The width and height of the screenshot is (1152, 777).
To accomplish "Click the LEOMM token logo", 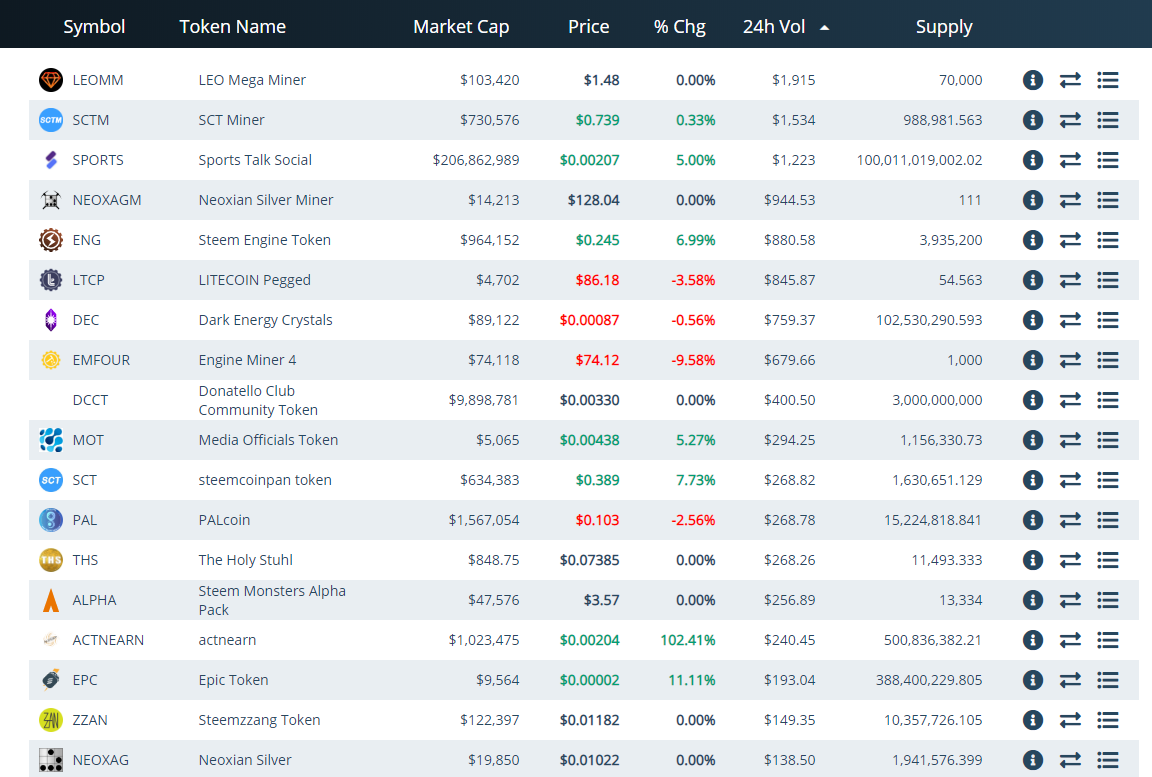I will tap(51, 80).
